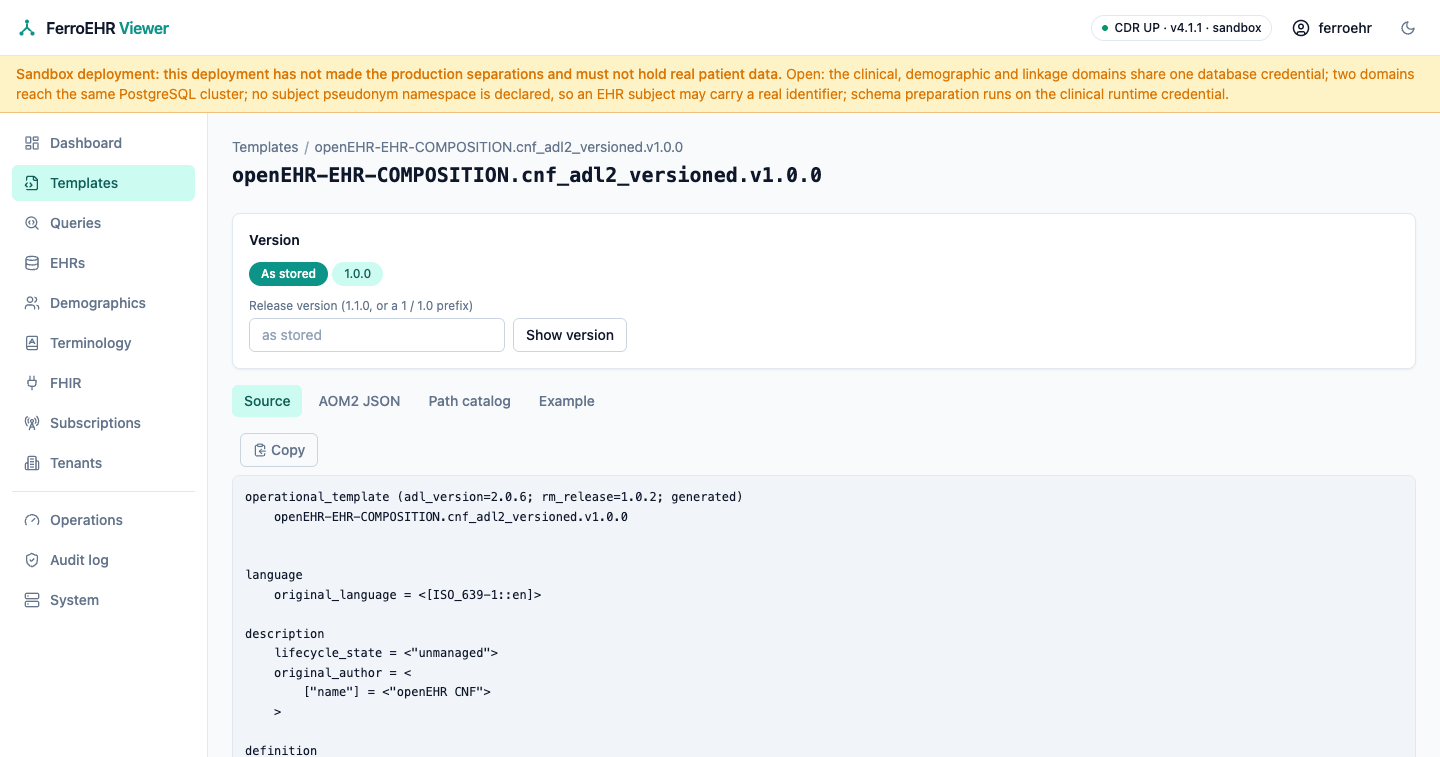This screenshot has width=1440, height=757.
Task: Click the Terminology book icon
Action: pyautogui.click(x=32, y=343)
